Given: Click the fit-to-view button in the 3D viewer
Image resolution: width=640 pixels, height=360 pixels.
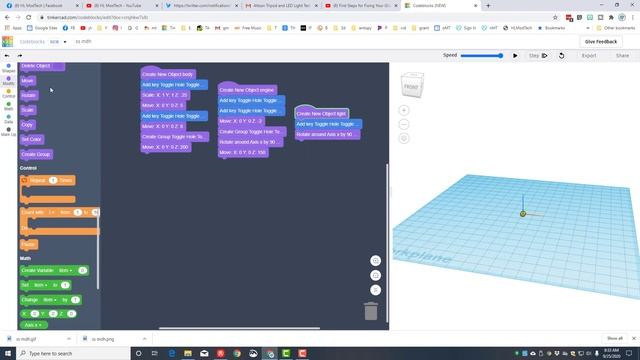Looking at the screenshot, I should click(404, 138).
